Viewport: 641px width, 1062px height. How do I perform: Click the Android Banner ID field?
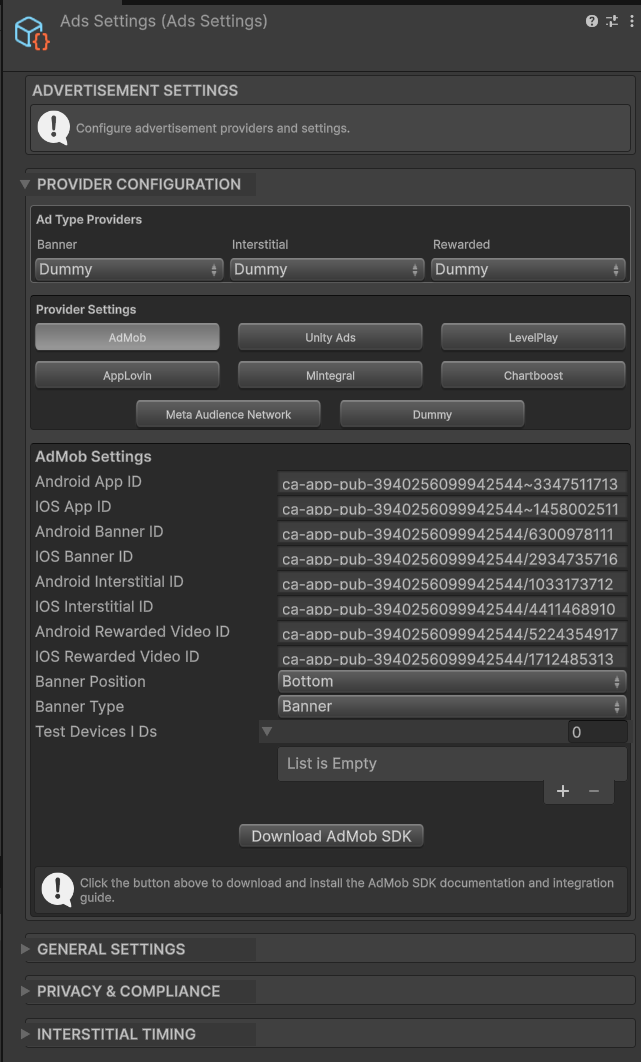click(453, 533)
